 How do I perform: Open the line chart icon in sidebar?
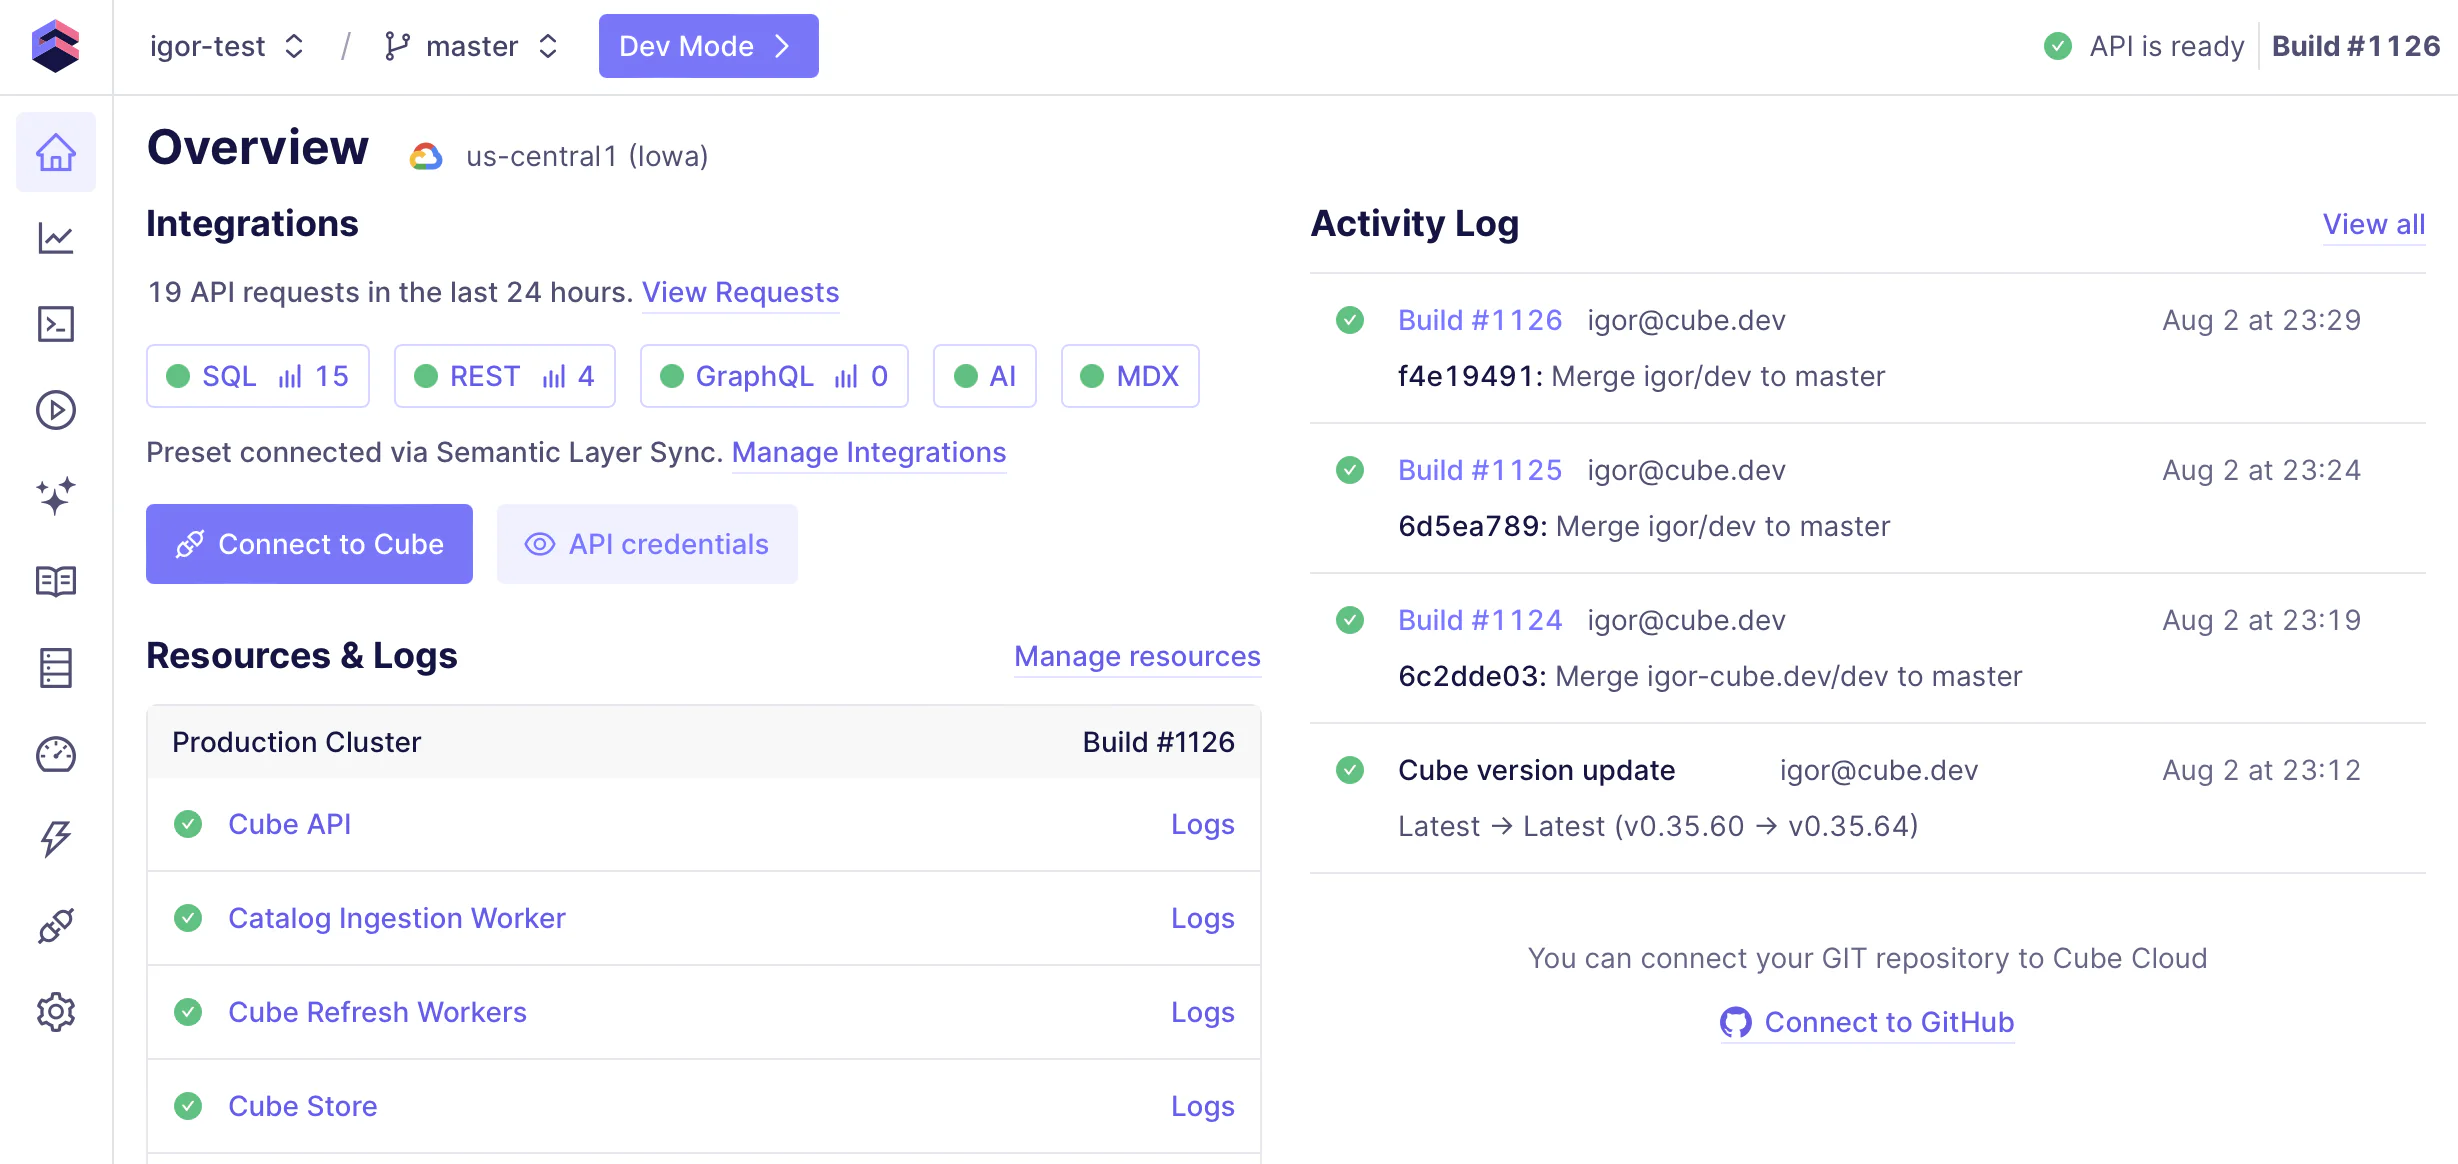point(56,238)
